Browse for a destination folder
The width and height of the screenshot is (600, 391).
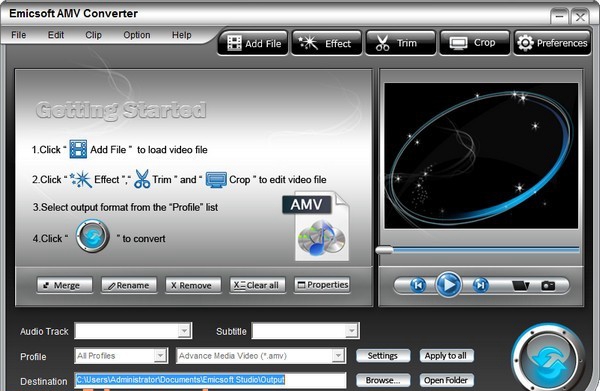tap(383, 380)
